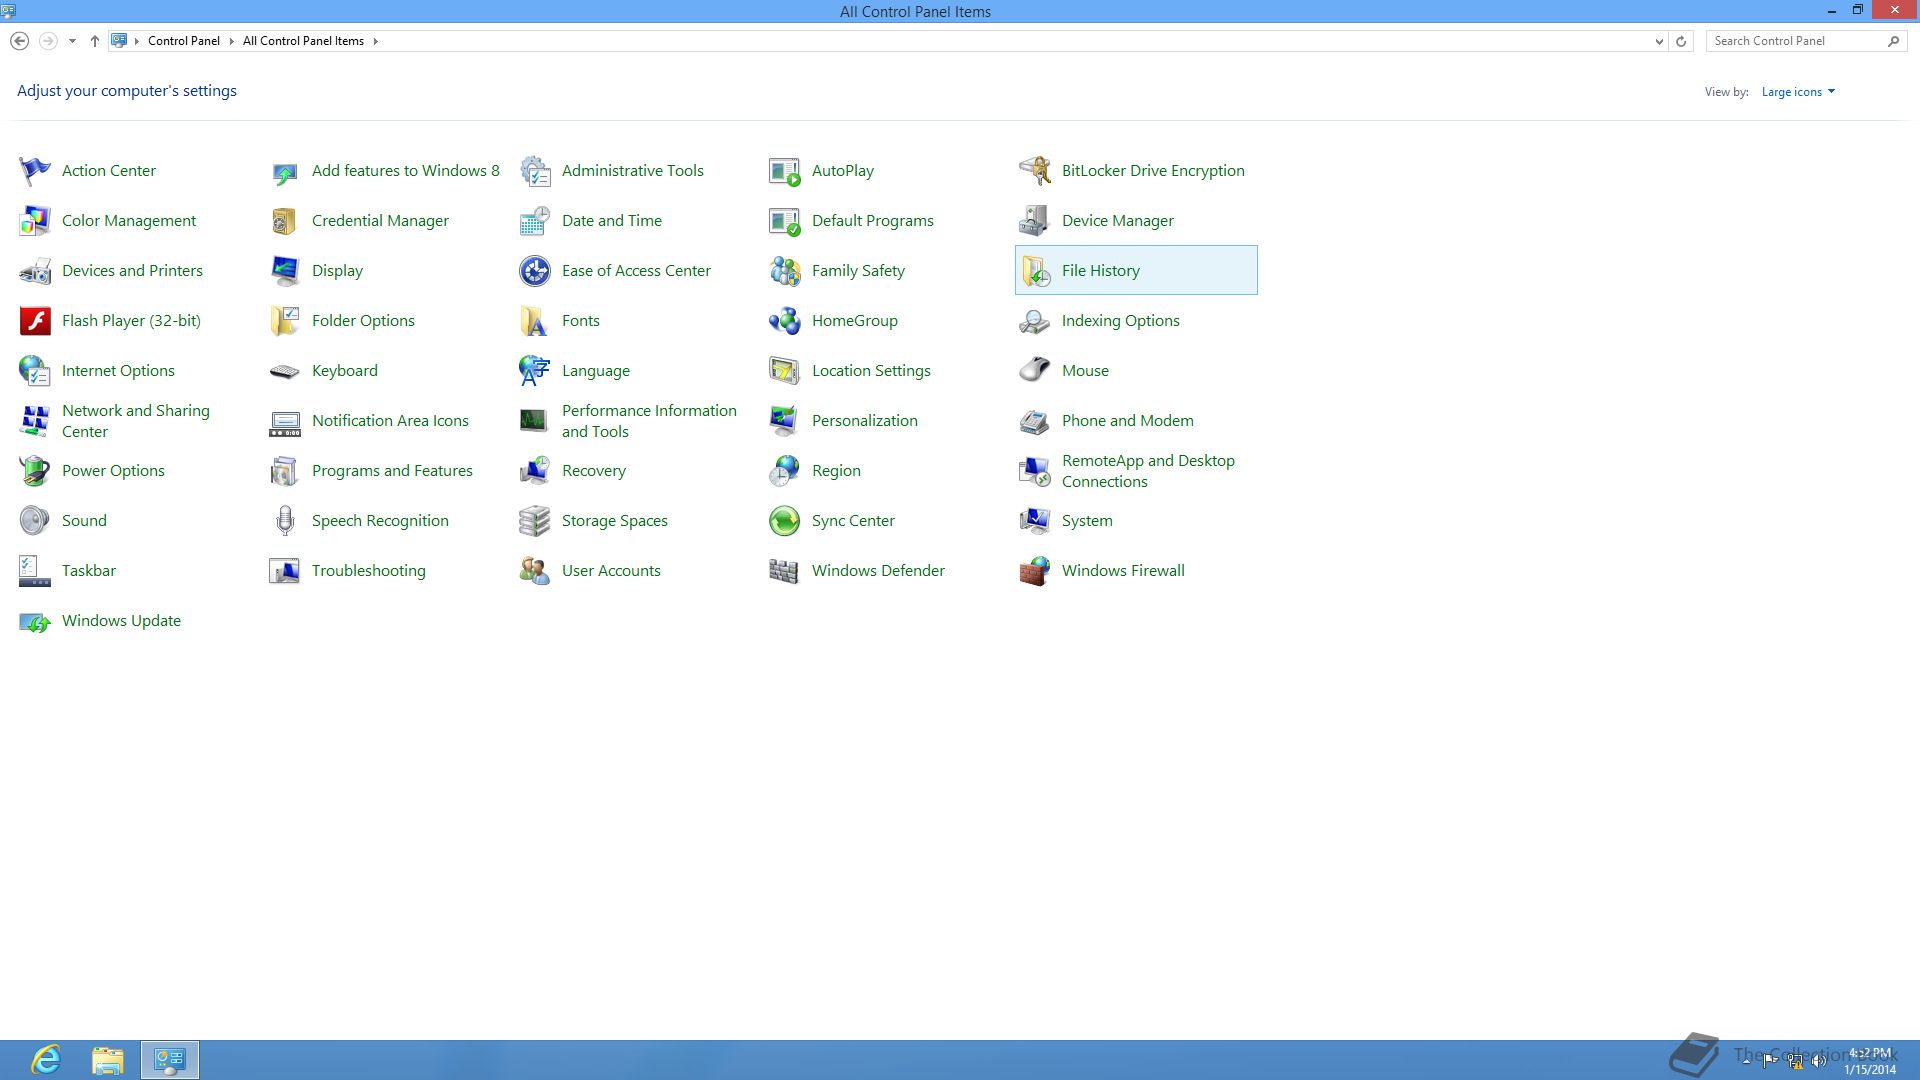Viewport: 1920px width, 1080px height.
Task: Open the recent locations dropdown arrow
Action: (72, 41)
